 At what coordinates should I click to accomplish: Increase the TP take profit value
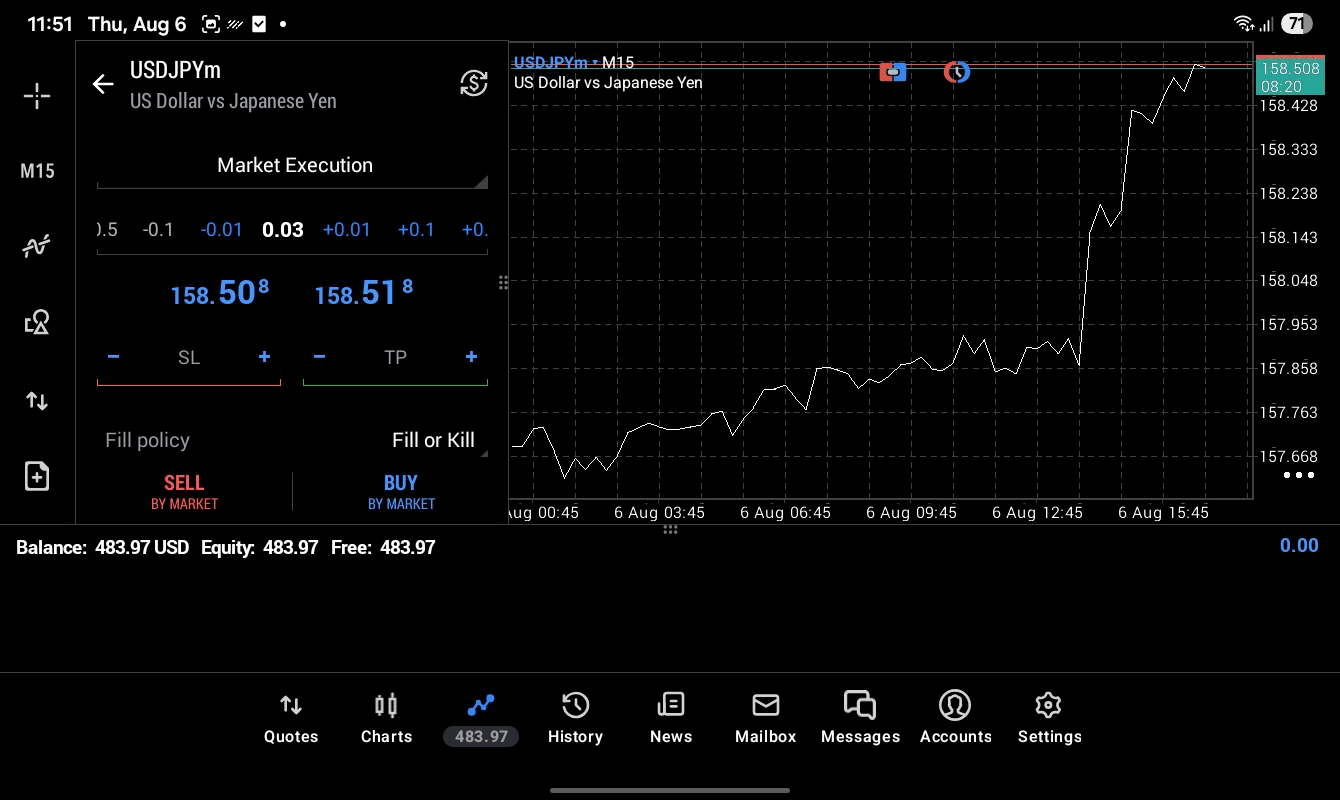click(471, 357)
